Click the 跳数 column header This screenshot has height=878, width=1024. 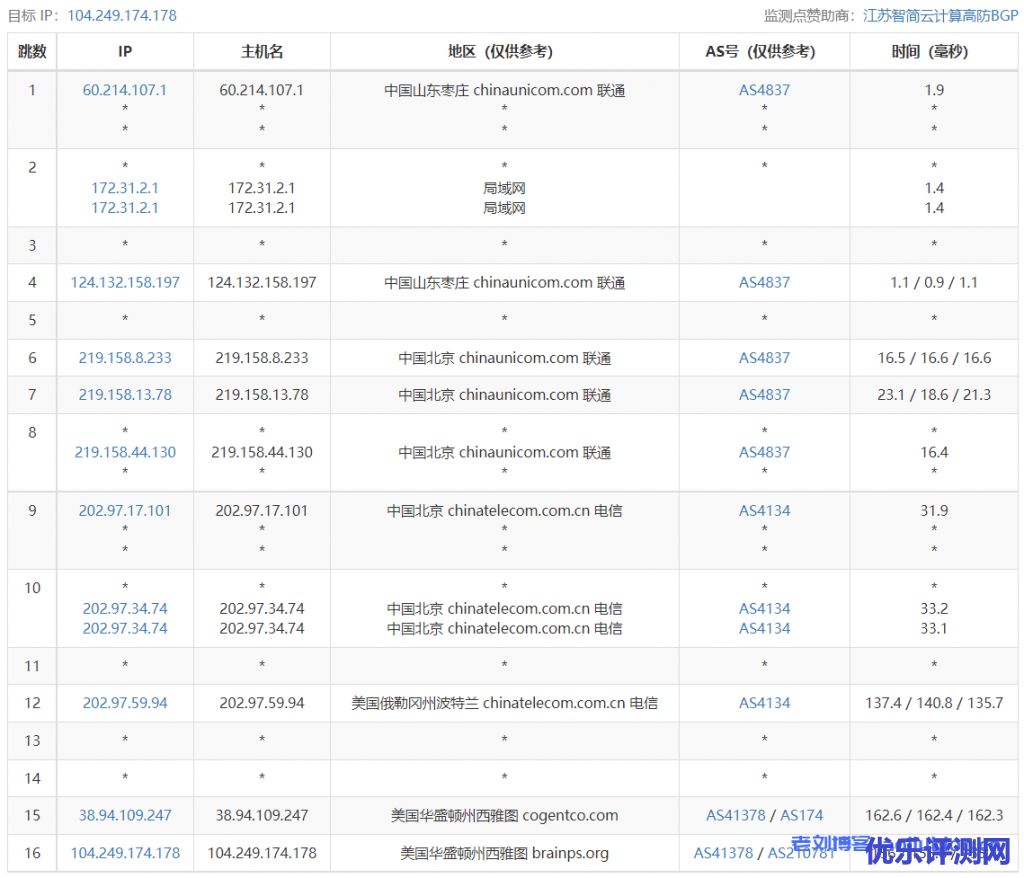[32, 52]
